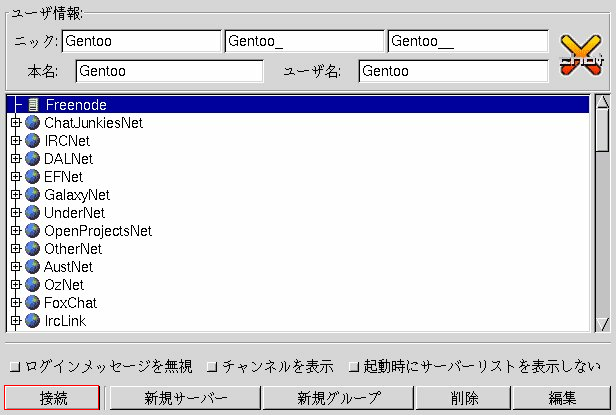
Task: Select the OtherNet network name
Action: coord(73,249)
